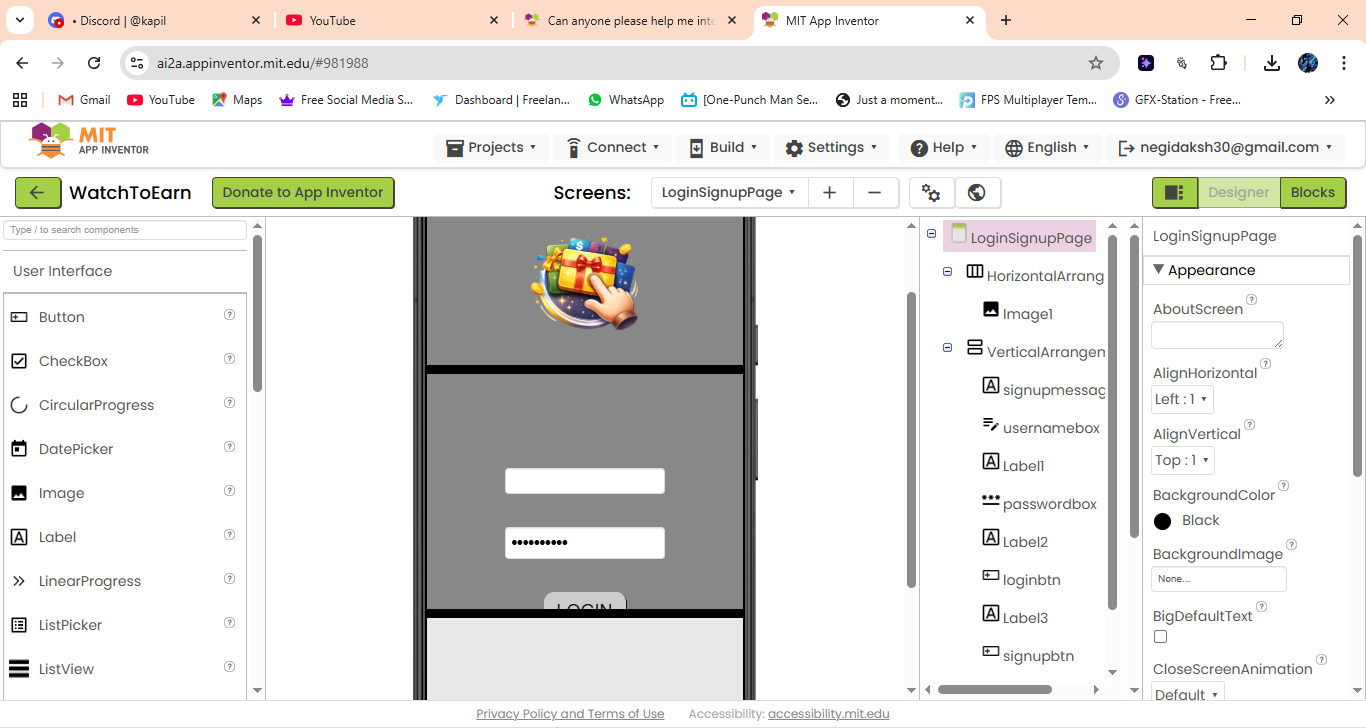Open the browser Extensions puzzle icon

click(x=1218, y=63)
